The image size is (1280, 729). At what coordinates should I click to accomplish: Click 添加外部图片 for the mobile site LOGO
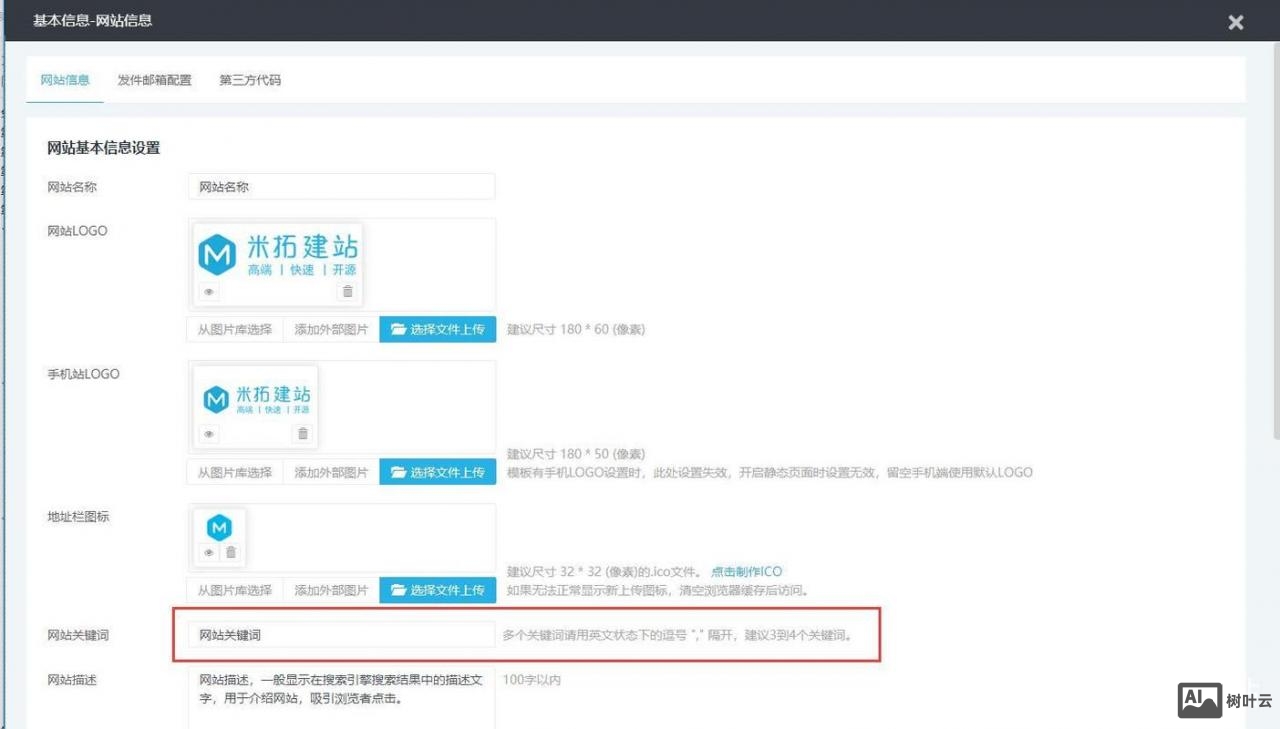coord(331,471)
